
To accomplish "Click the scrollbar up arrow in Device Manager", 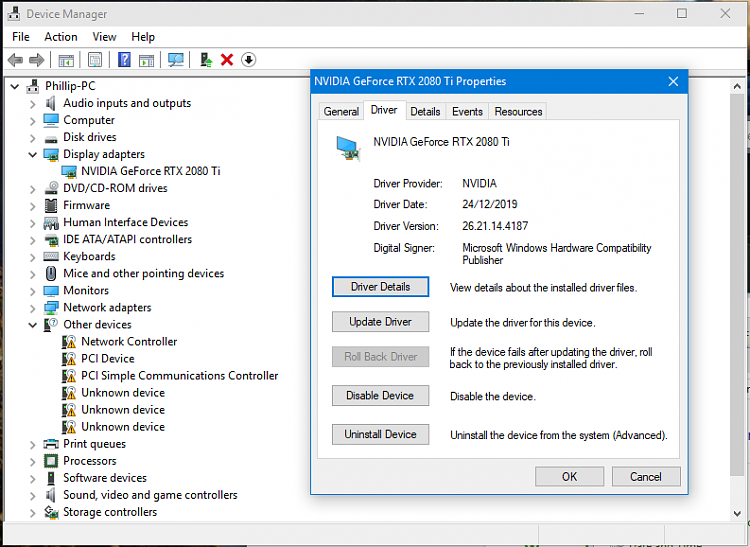I will 737,87.
